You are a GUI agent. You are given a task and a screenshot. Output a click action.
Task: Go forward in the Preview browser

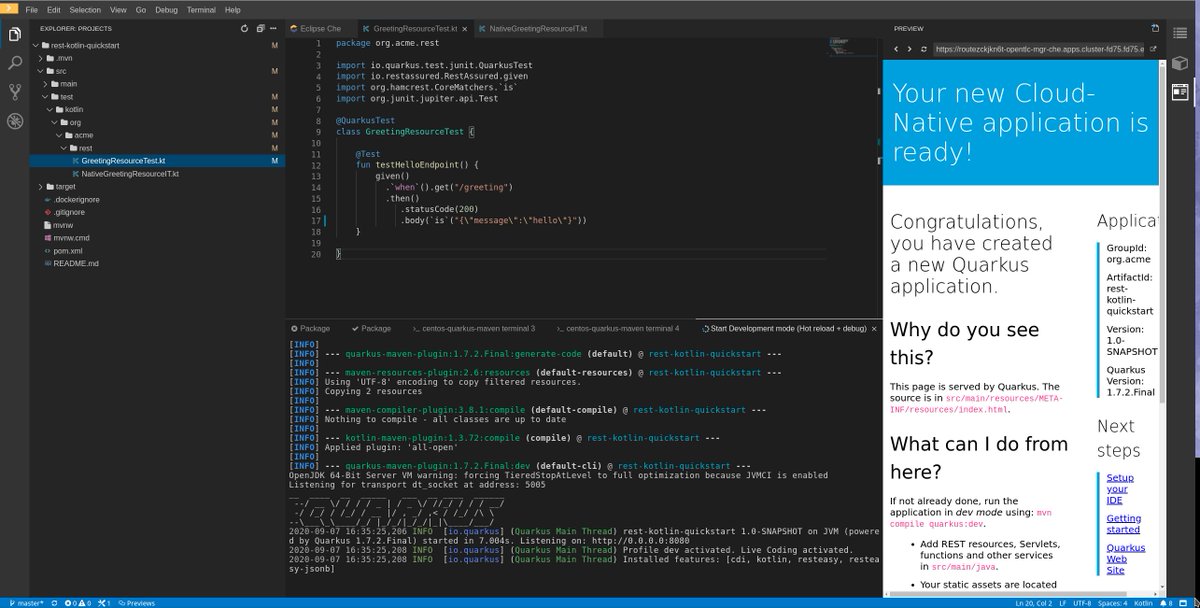tap(910, 48)
